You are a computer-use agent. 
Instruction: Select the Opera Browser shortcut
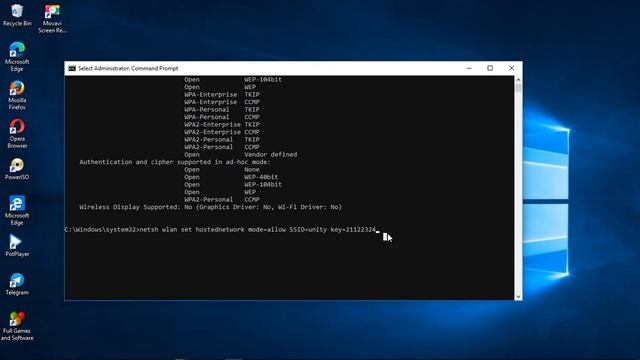click(17, 133)
